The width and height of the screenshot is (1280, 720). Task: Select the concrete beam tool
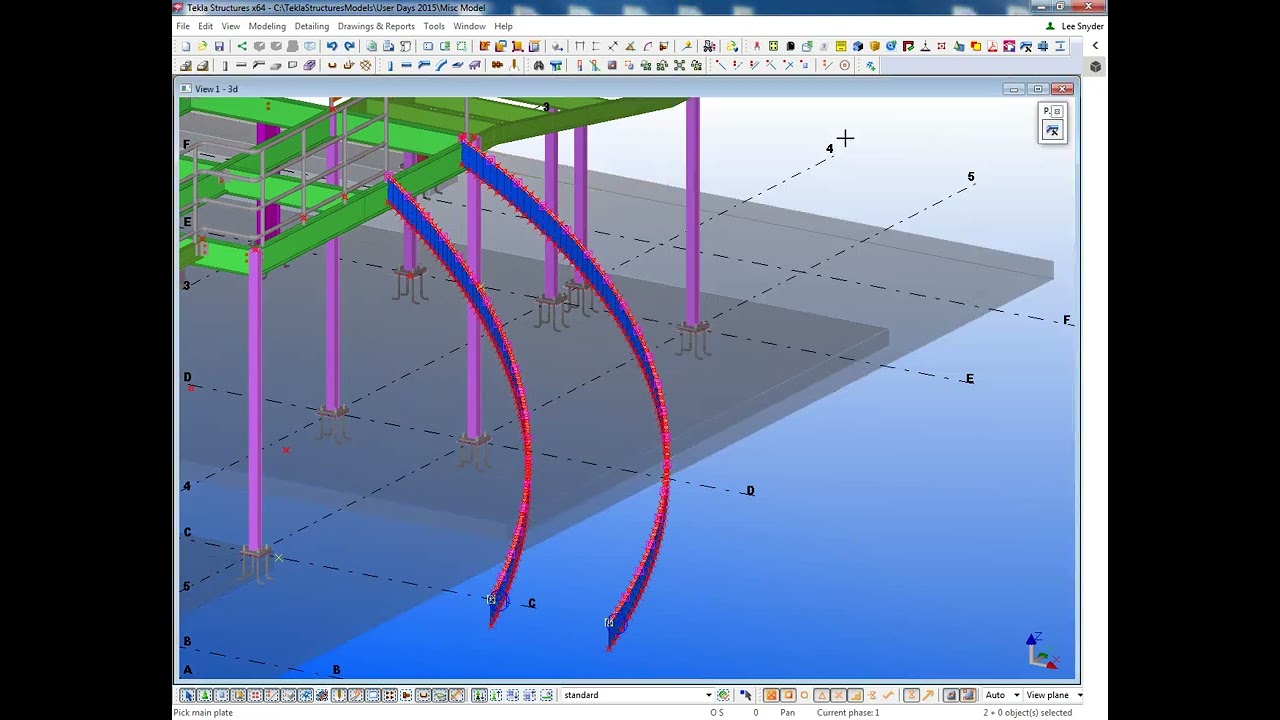click(241, 65)
